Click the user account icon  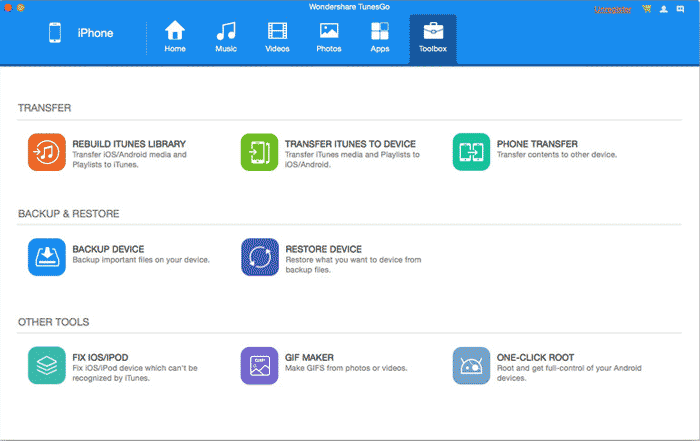point(664,9)
